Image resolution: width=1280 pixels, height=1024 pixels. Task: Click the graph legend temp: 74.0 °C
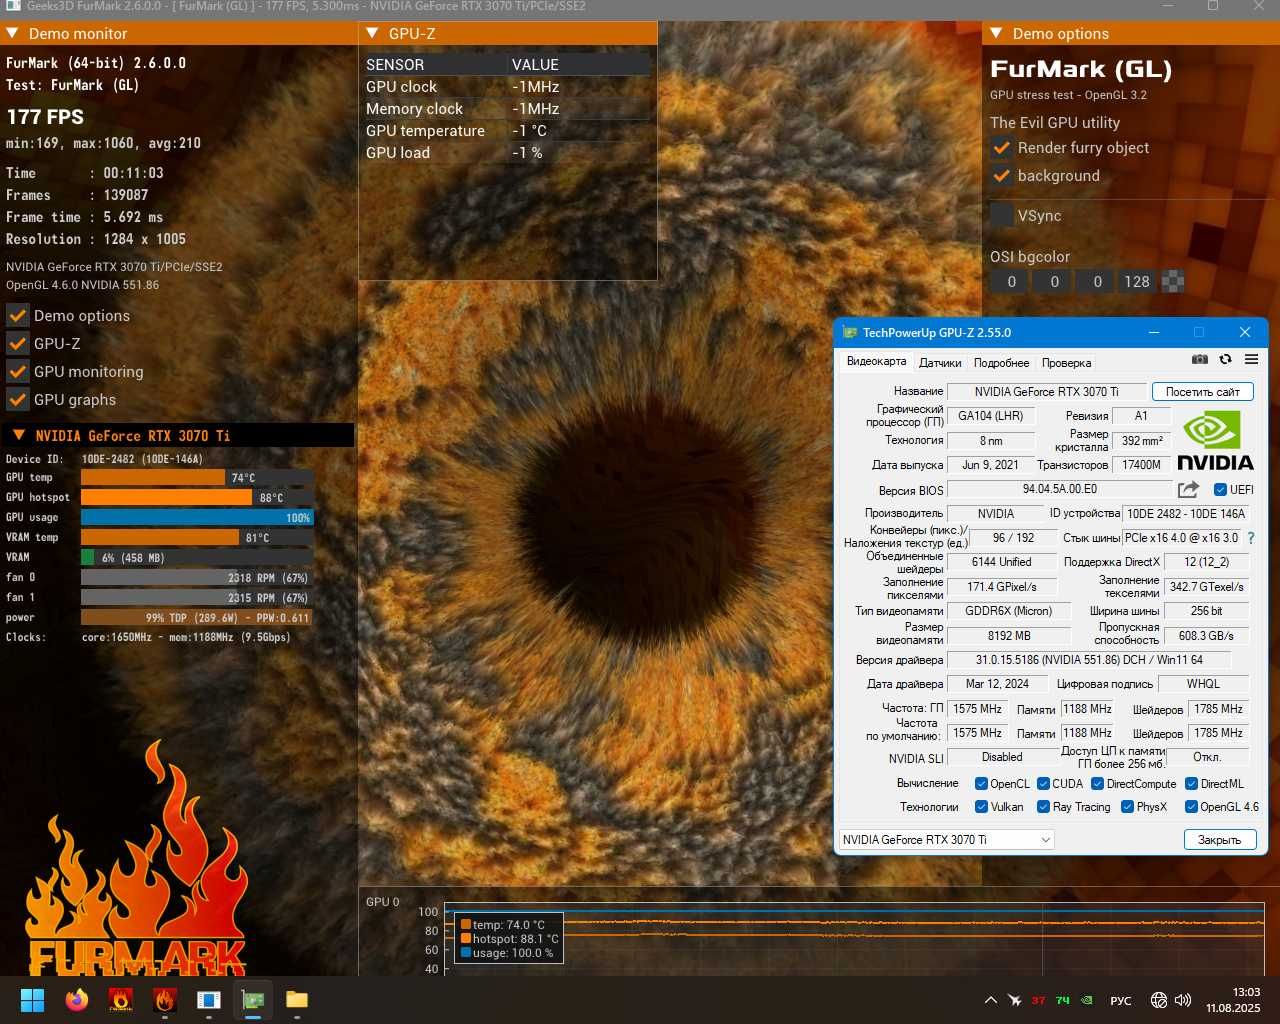pyautogui.click(x=509, y=925)
